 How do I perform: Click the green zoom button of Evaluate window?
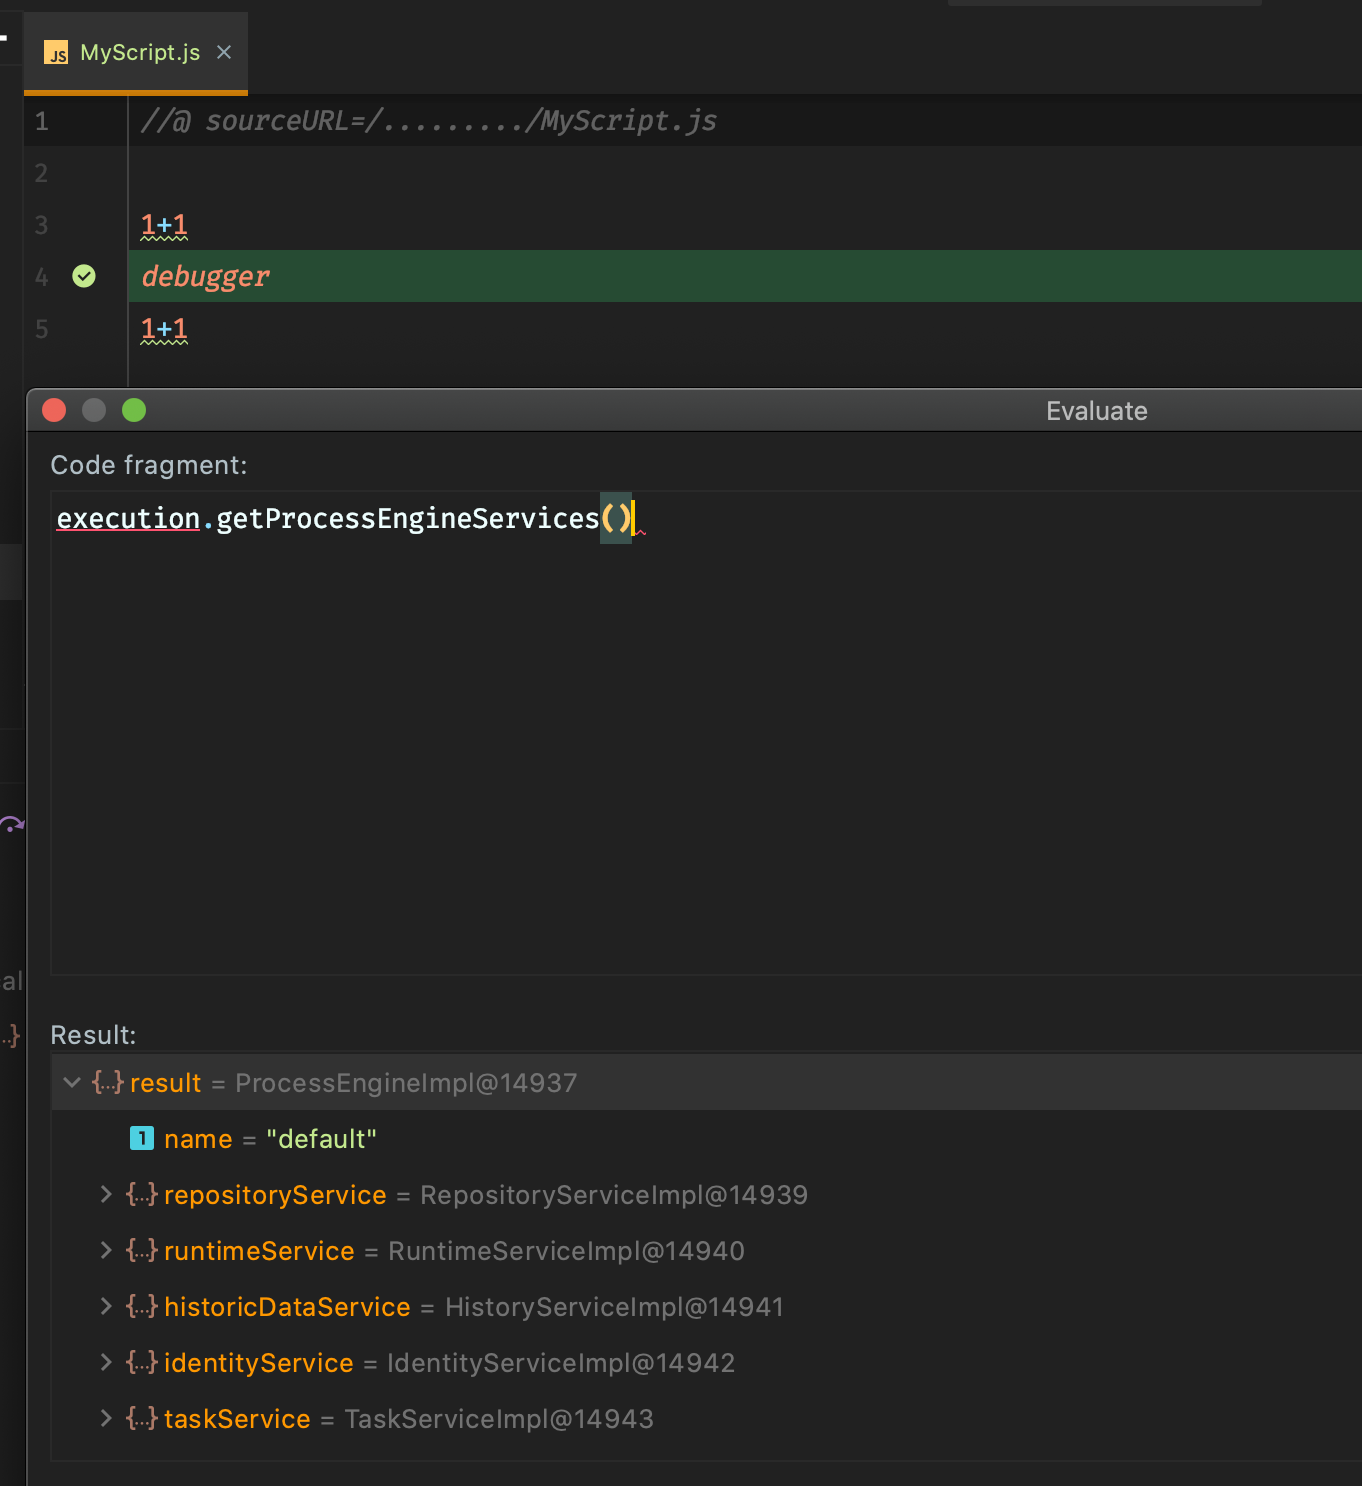coord(134,410)
